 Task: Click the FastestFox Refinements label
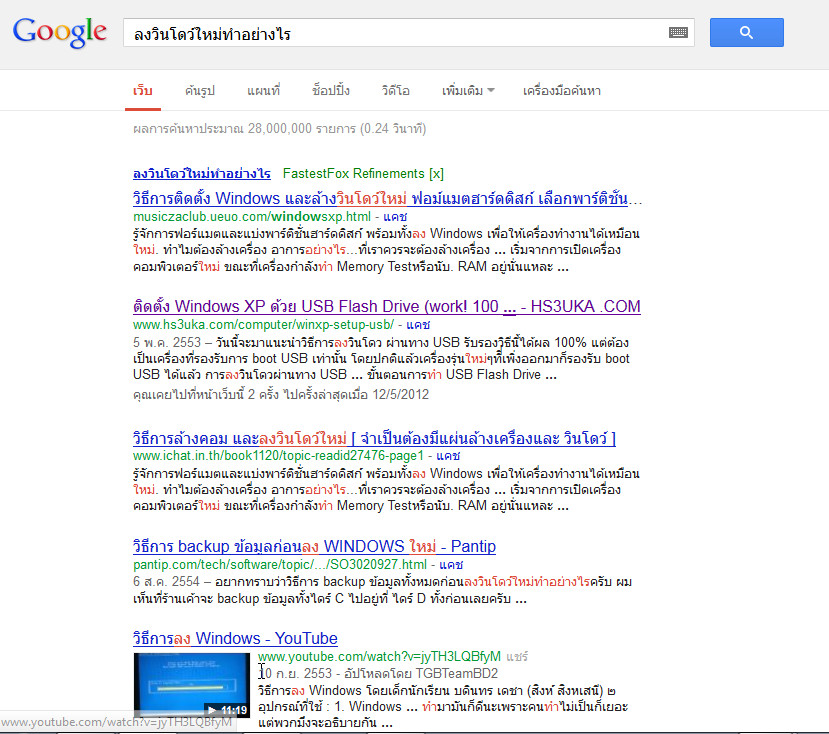tap(354, 173)
